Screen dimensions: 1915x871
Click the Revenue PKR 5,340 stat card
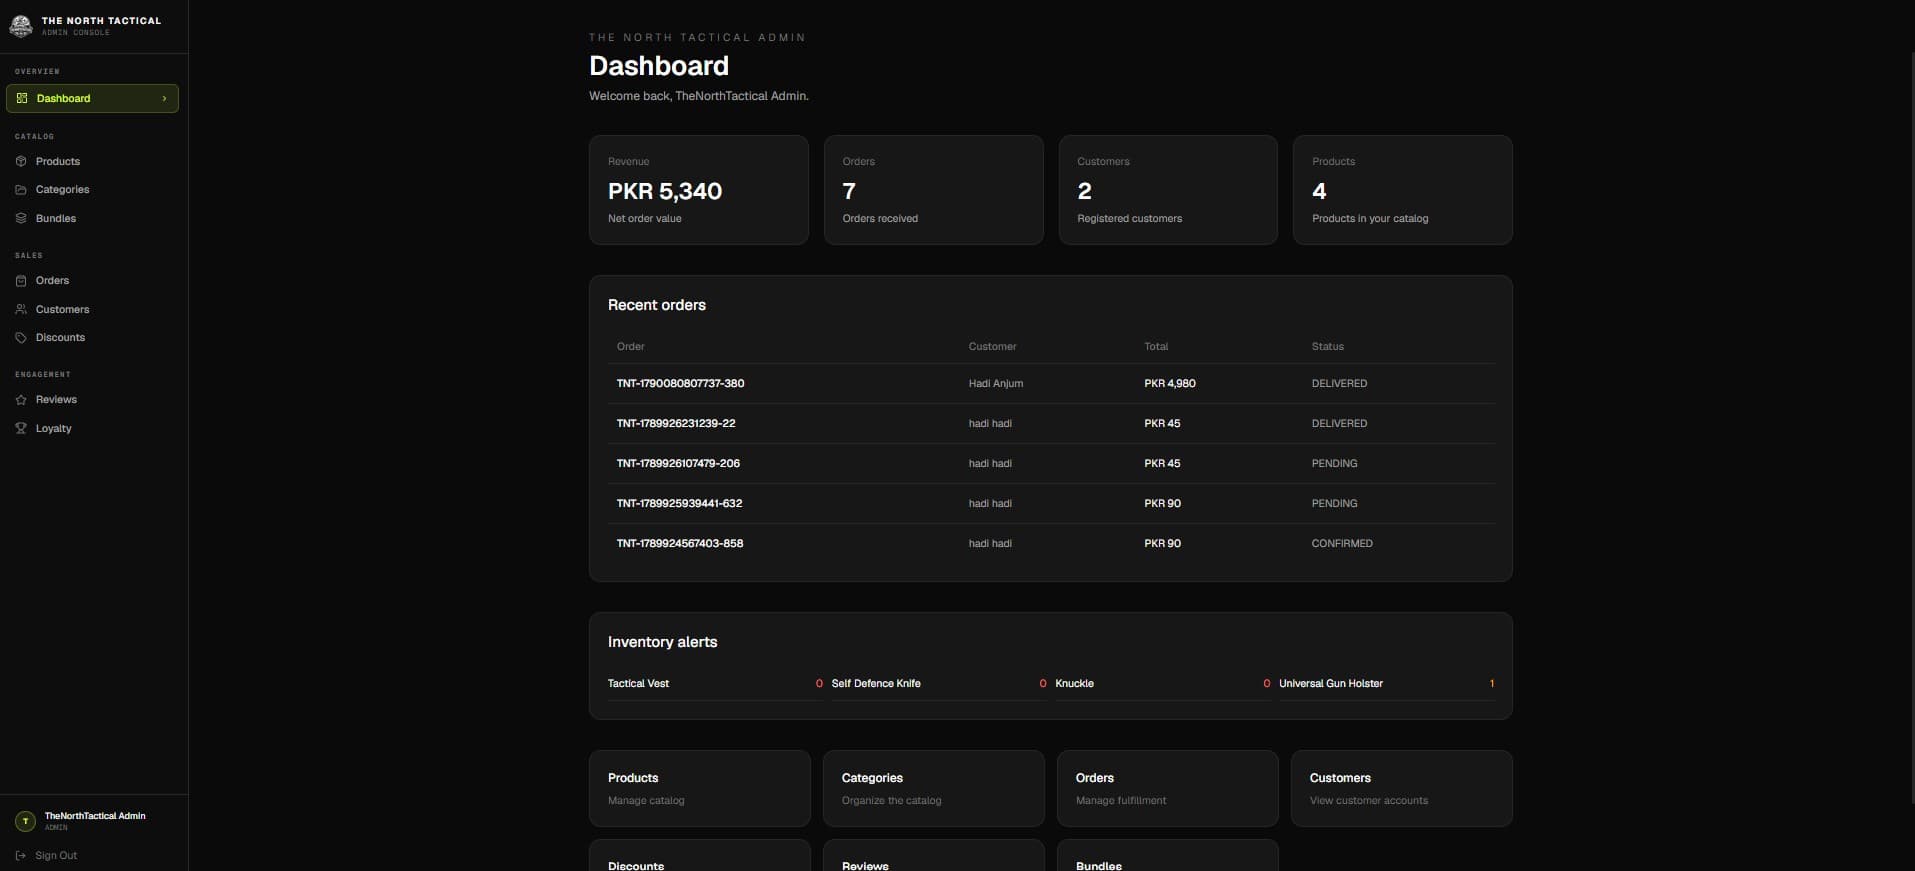pos(699,190)
